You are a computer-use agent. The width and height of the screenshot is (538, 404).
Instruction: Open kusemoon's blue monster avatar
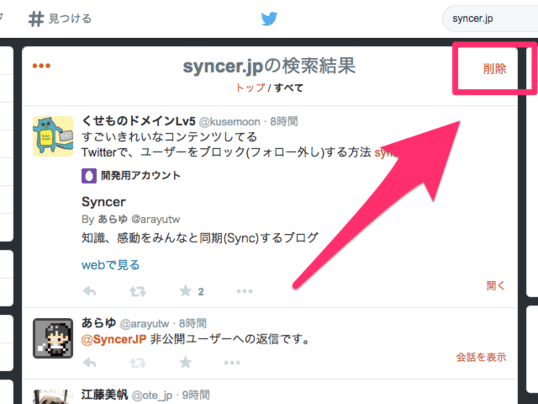tap(53, 136)
